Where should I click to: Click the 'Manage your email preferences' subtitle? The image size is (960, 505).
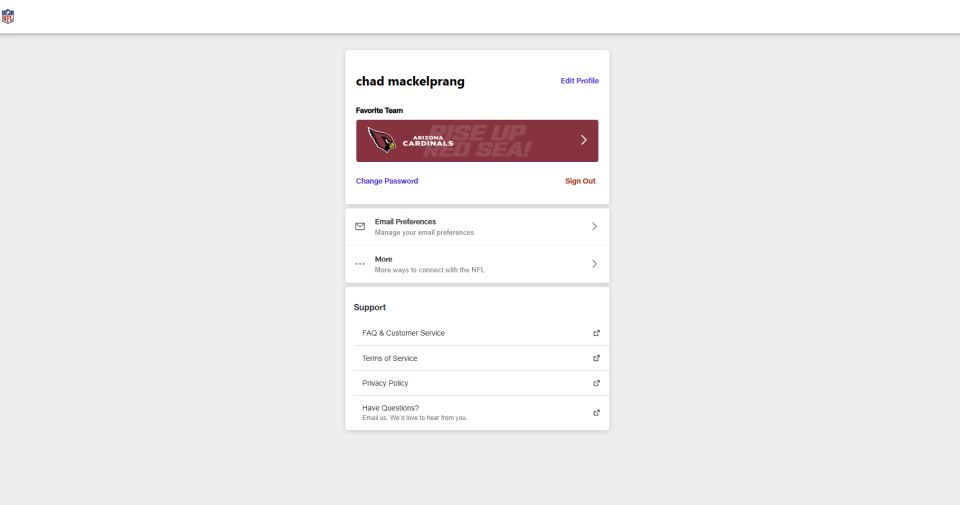[x=424, y=233]
